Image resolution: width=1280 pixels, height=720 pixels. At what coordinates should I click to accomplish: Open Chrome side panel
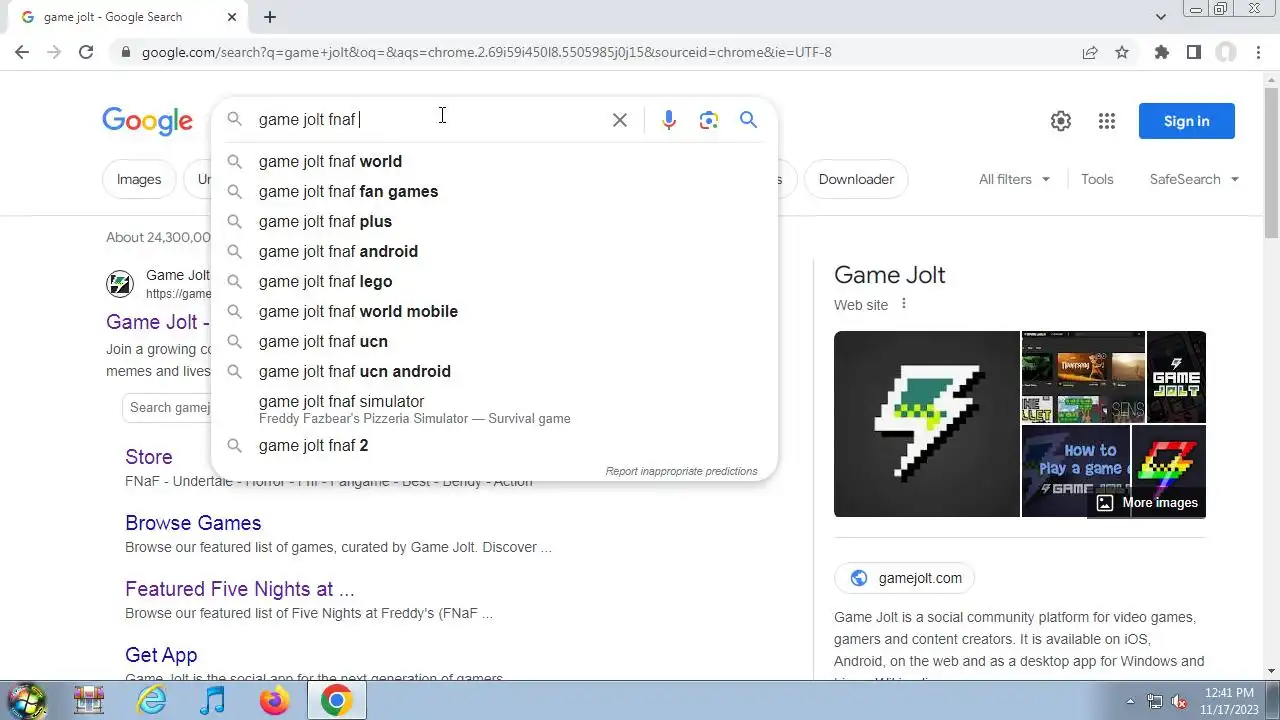click(1193, 52)
